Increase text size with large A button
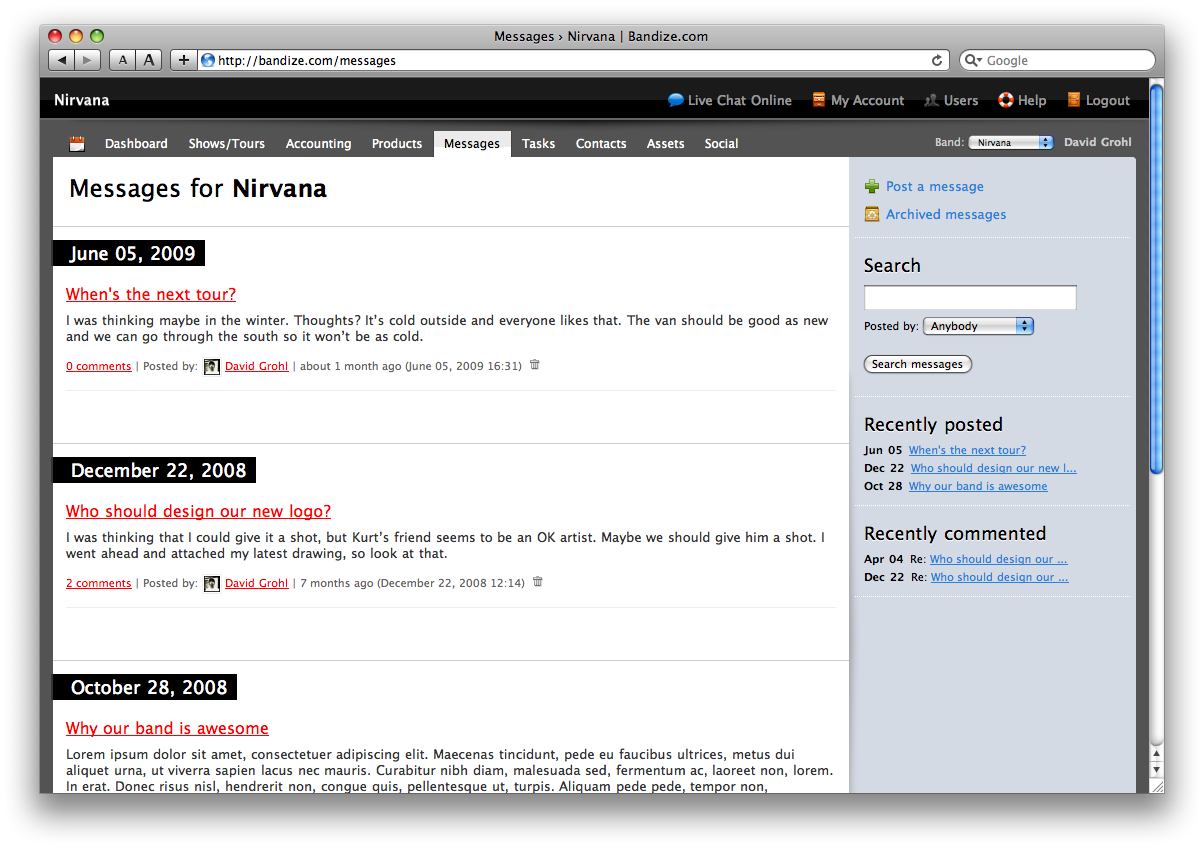This screenshot has width=1204, height=848. [149, 60]
